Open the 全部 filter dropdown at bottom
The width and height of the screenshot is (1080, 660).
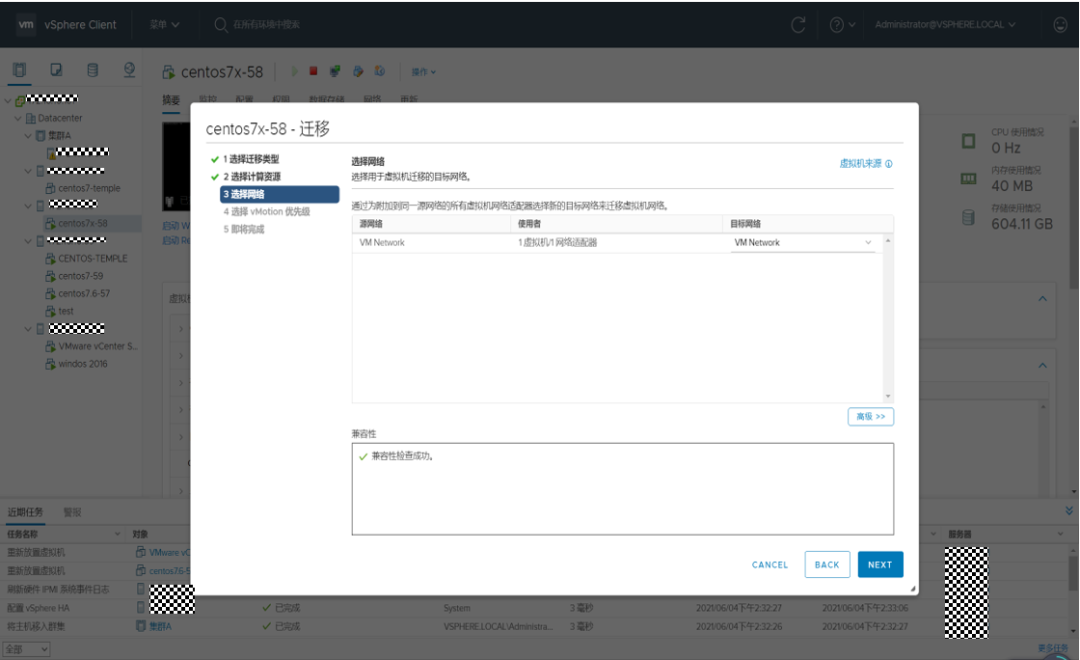pyautogui.click(x=26, y=649)
